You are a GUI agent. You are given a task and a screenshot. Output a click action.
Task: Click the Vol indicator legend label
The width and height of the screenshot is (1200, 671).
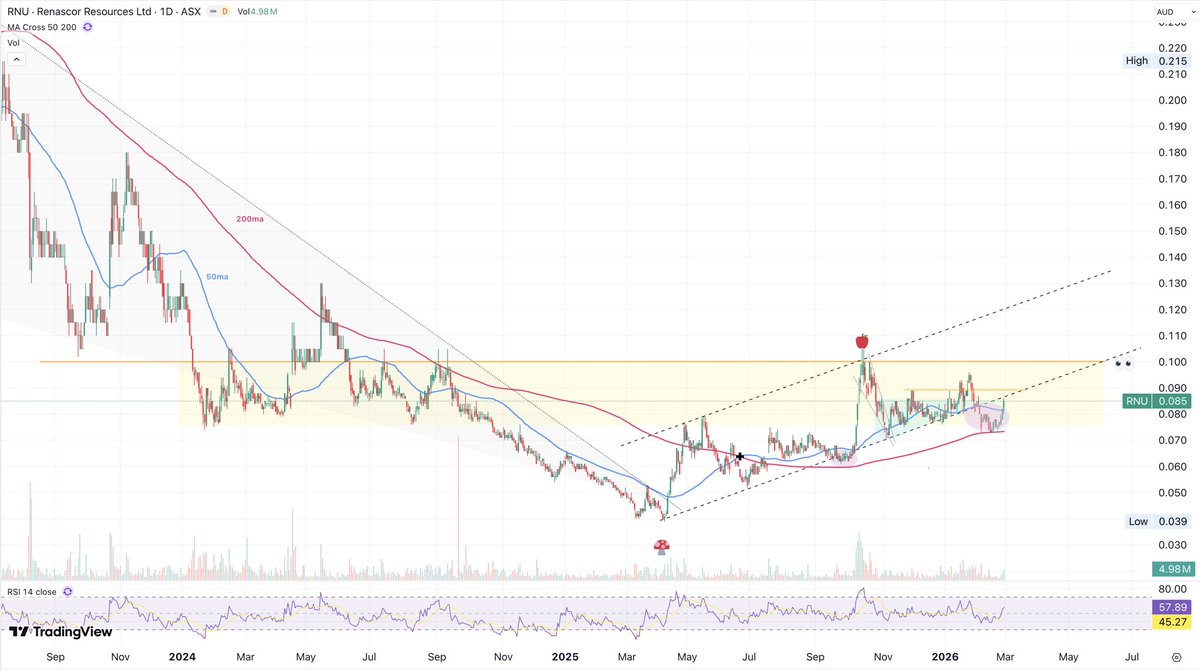click(14, 43)
